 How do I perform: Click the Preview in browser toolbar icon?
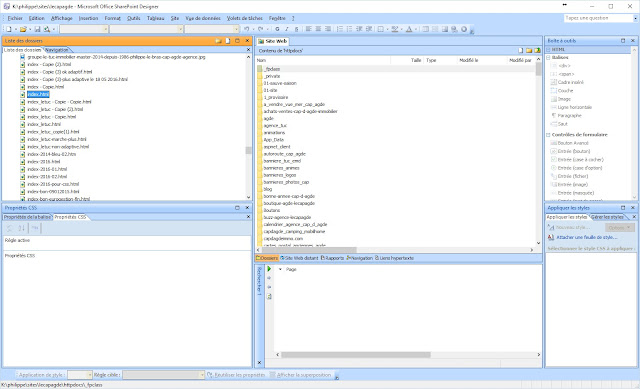[x=47, y=29]
